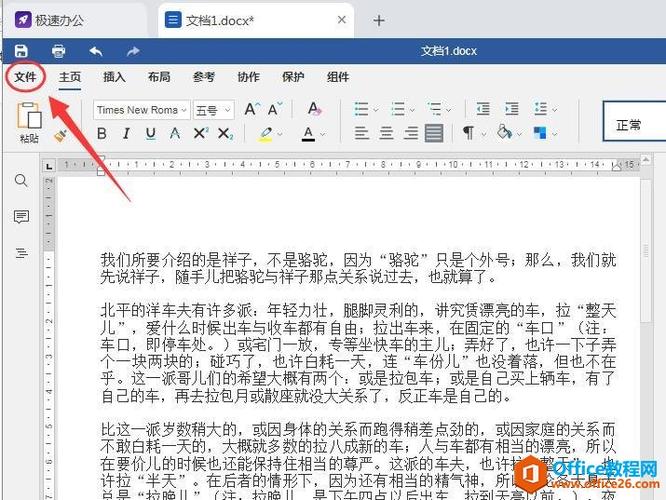Align text left
Viewport: 666px width, 500px height.
(x=361, y=133)
